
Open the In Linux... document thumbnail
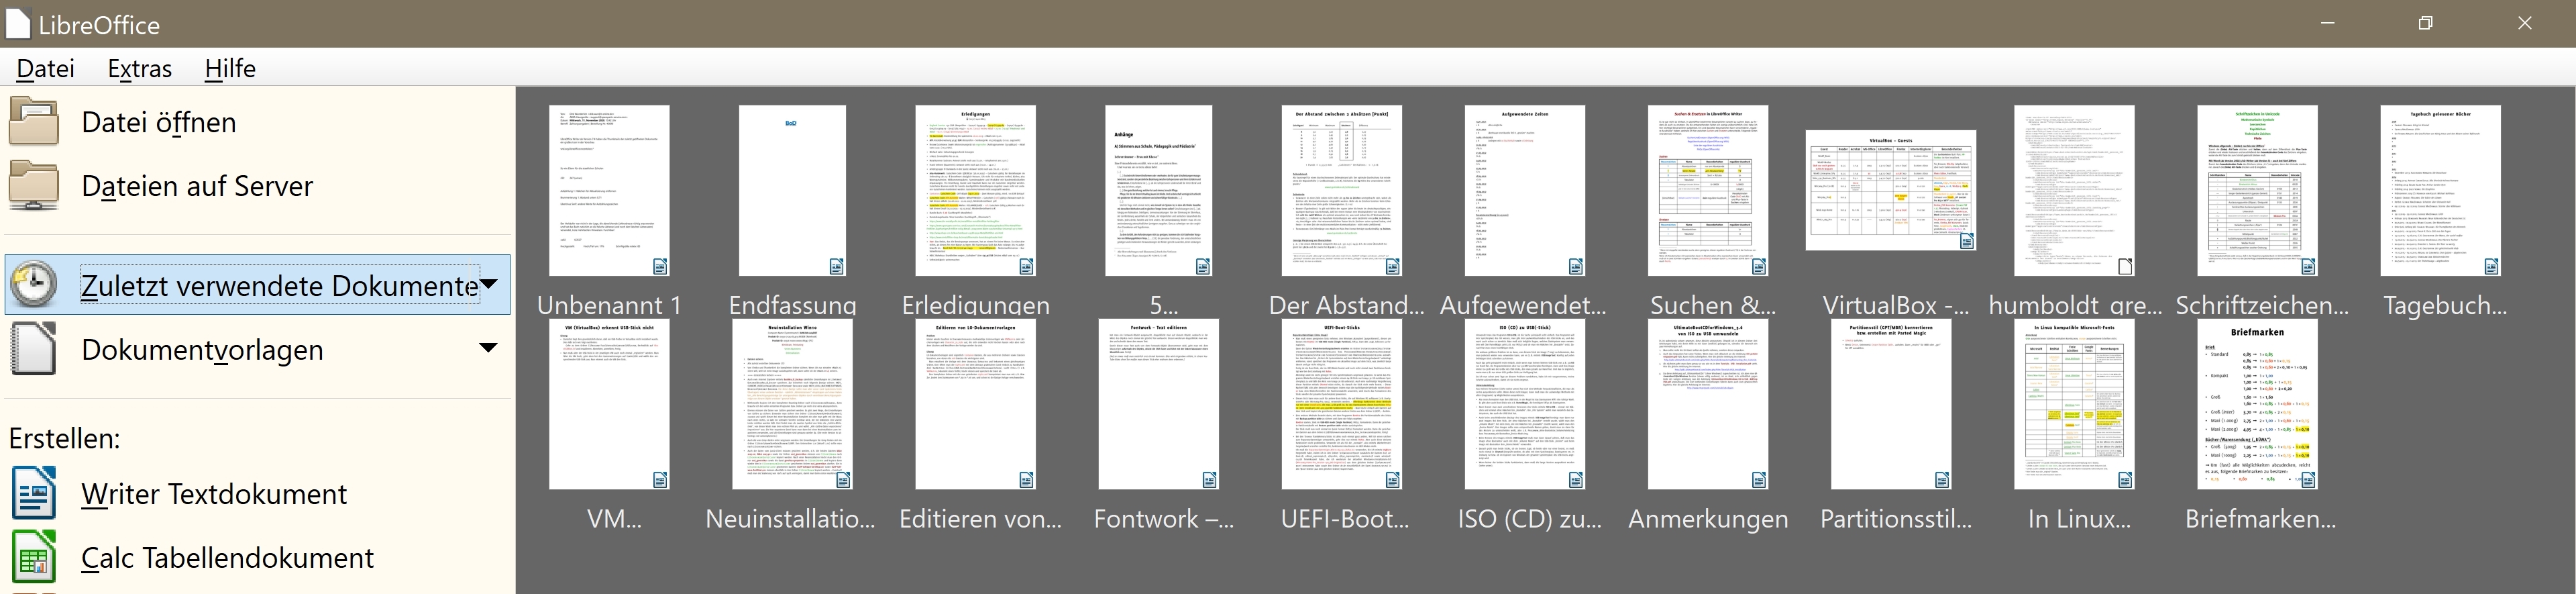coord(2074,404)
